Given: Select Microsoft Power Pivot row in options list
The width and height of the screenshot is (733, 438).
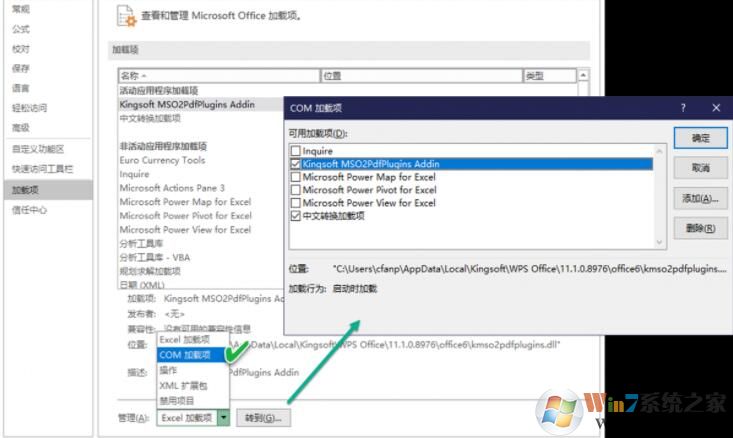Looking at the screenshot, I should [x=186, y=215].
